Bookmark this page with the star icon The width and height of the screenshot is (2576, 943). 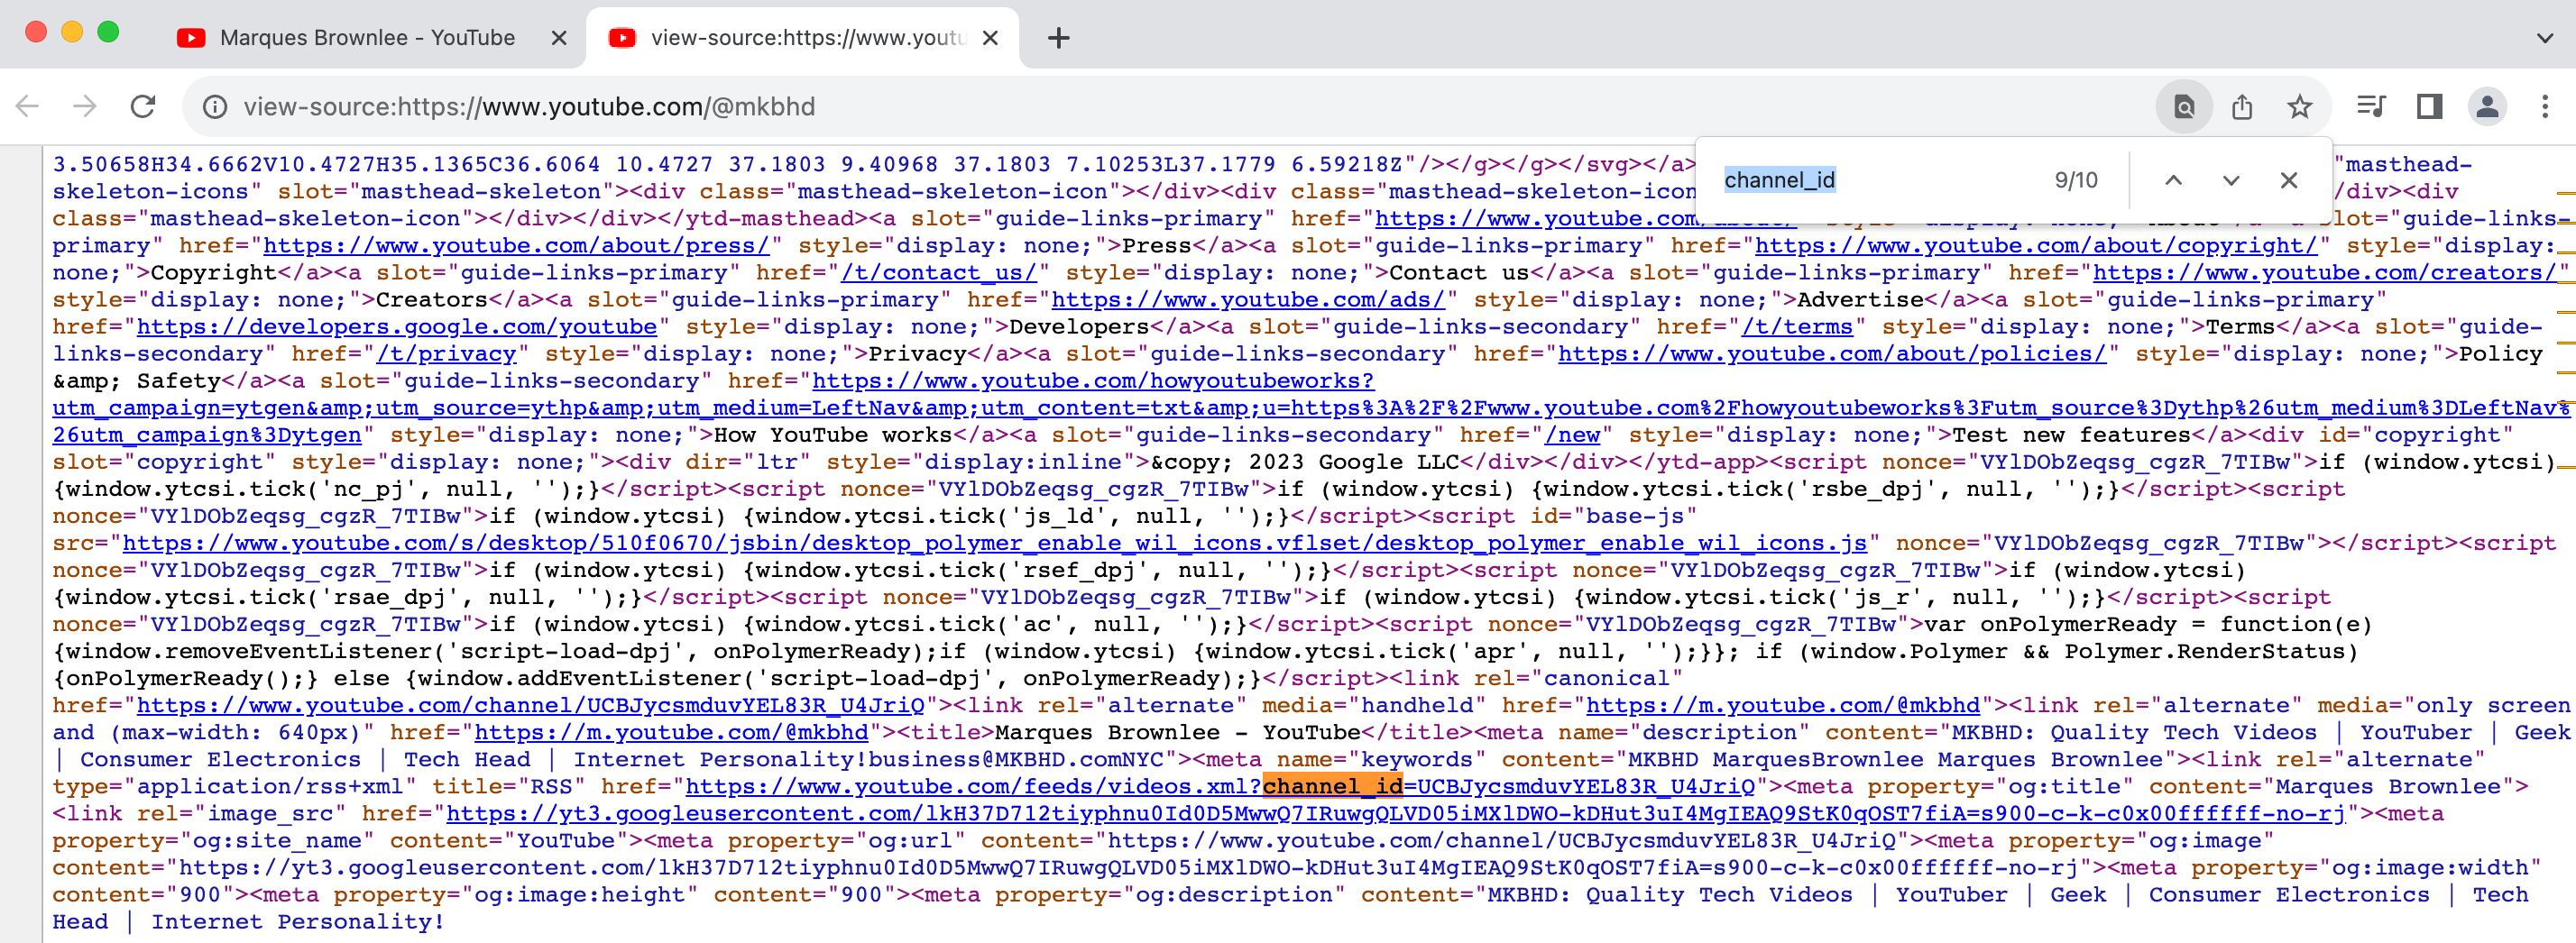pos(2300,106)
